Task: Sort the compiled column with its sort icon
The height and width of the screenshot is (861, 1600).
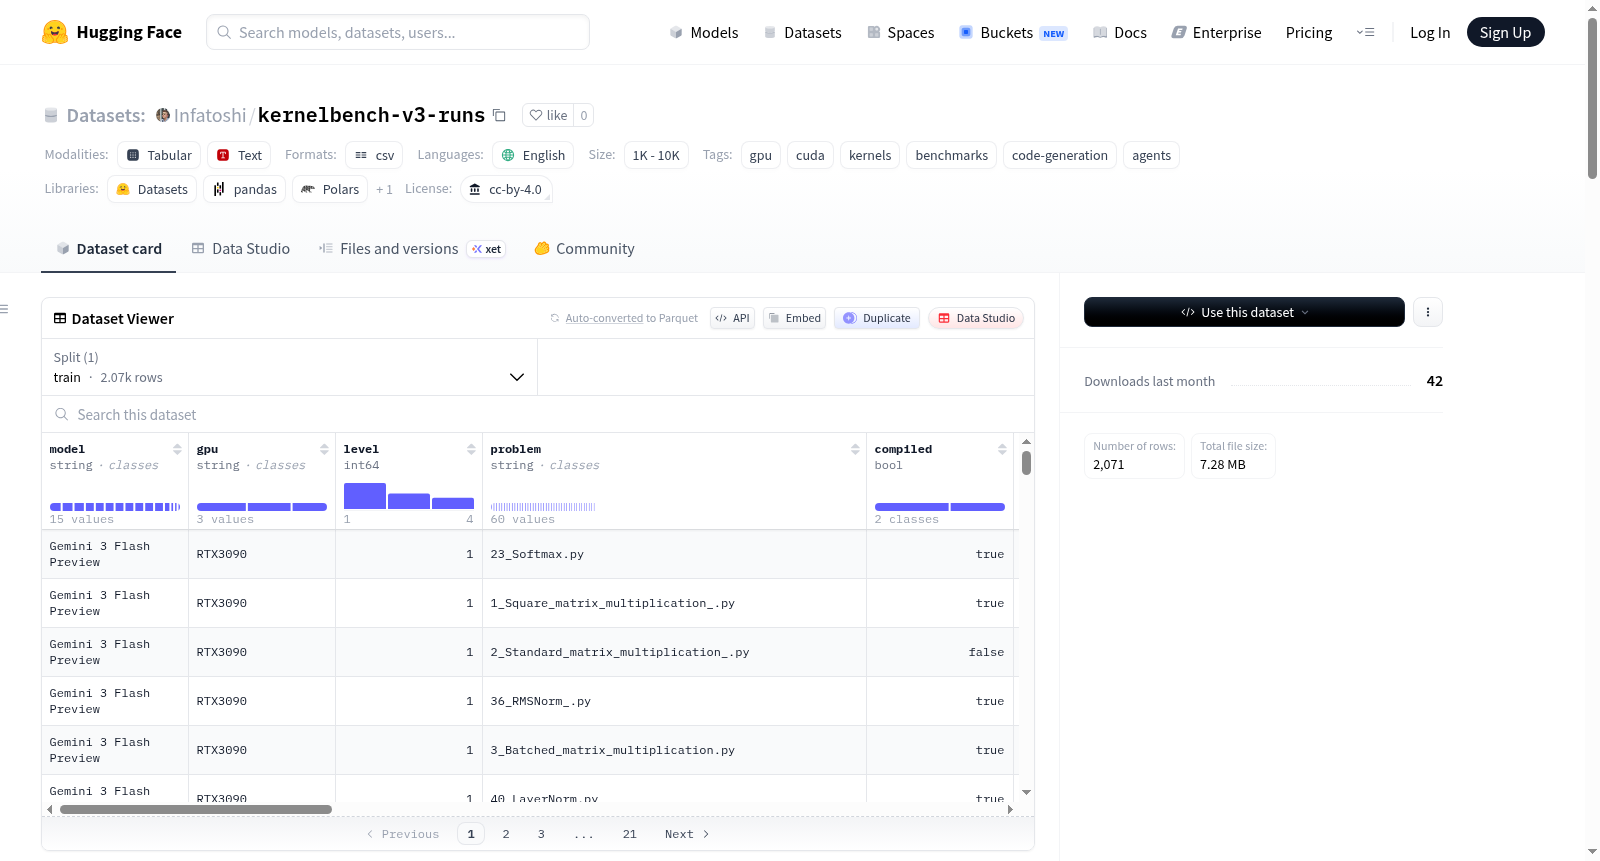Action: (x=1002, y=449)
